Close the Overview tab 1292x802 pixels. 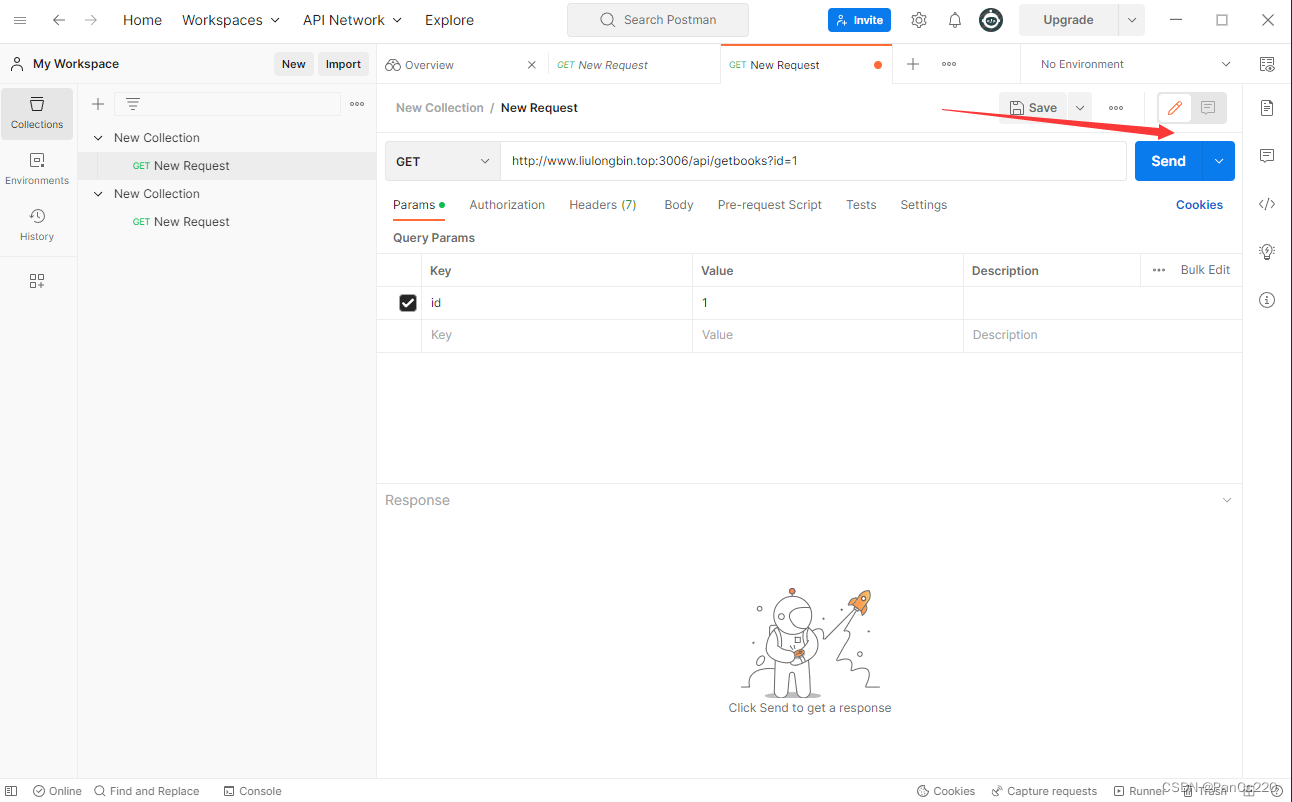click(x=532, y=65)
